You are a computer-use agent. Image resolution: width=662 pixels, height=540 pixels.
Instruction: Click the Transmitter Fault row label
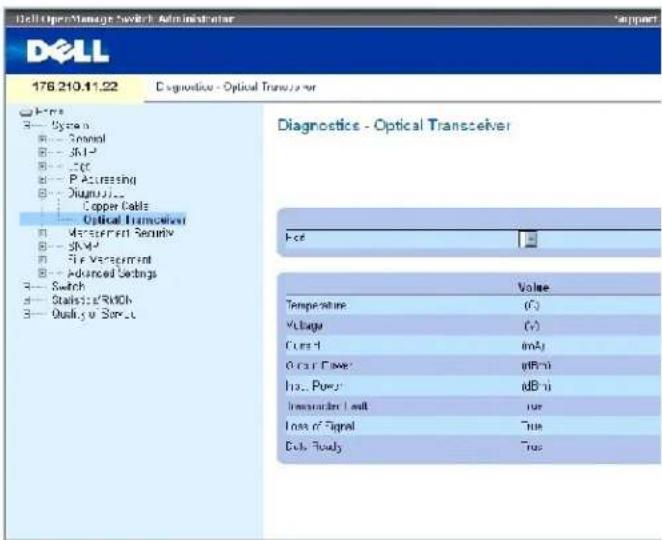(327, 406)
